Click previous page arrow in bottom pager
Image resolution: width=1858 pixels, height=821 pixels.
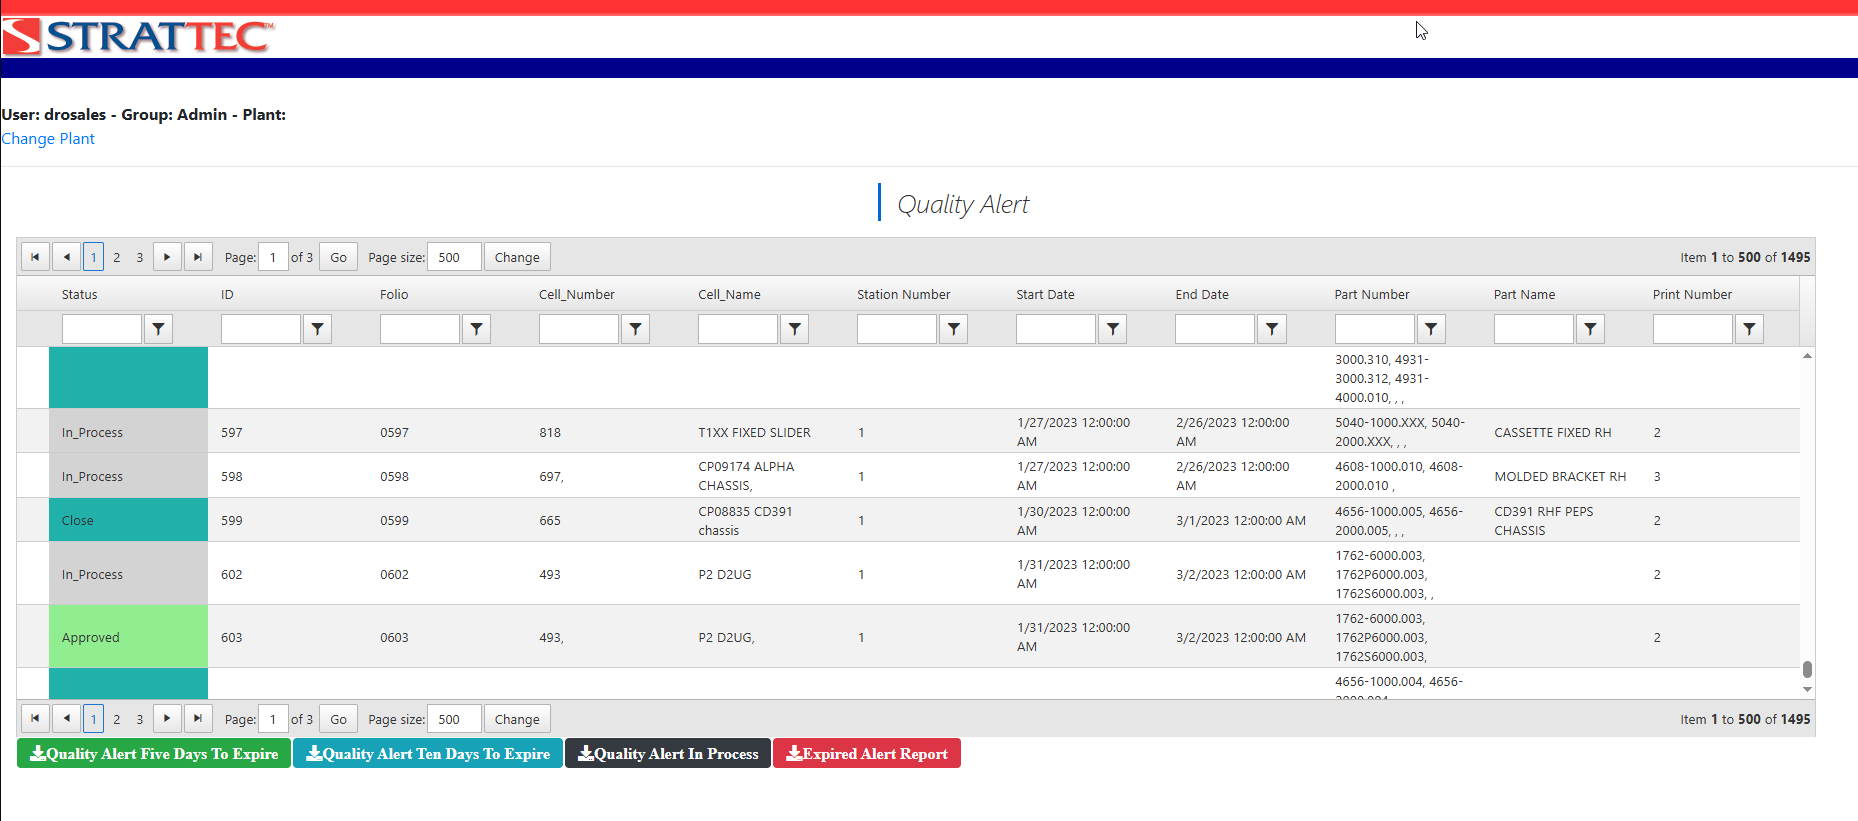click(67, 718)
